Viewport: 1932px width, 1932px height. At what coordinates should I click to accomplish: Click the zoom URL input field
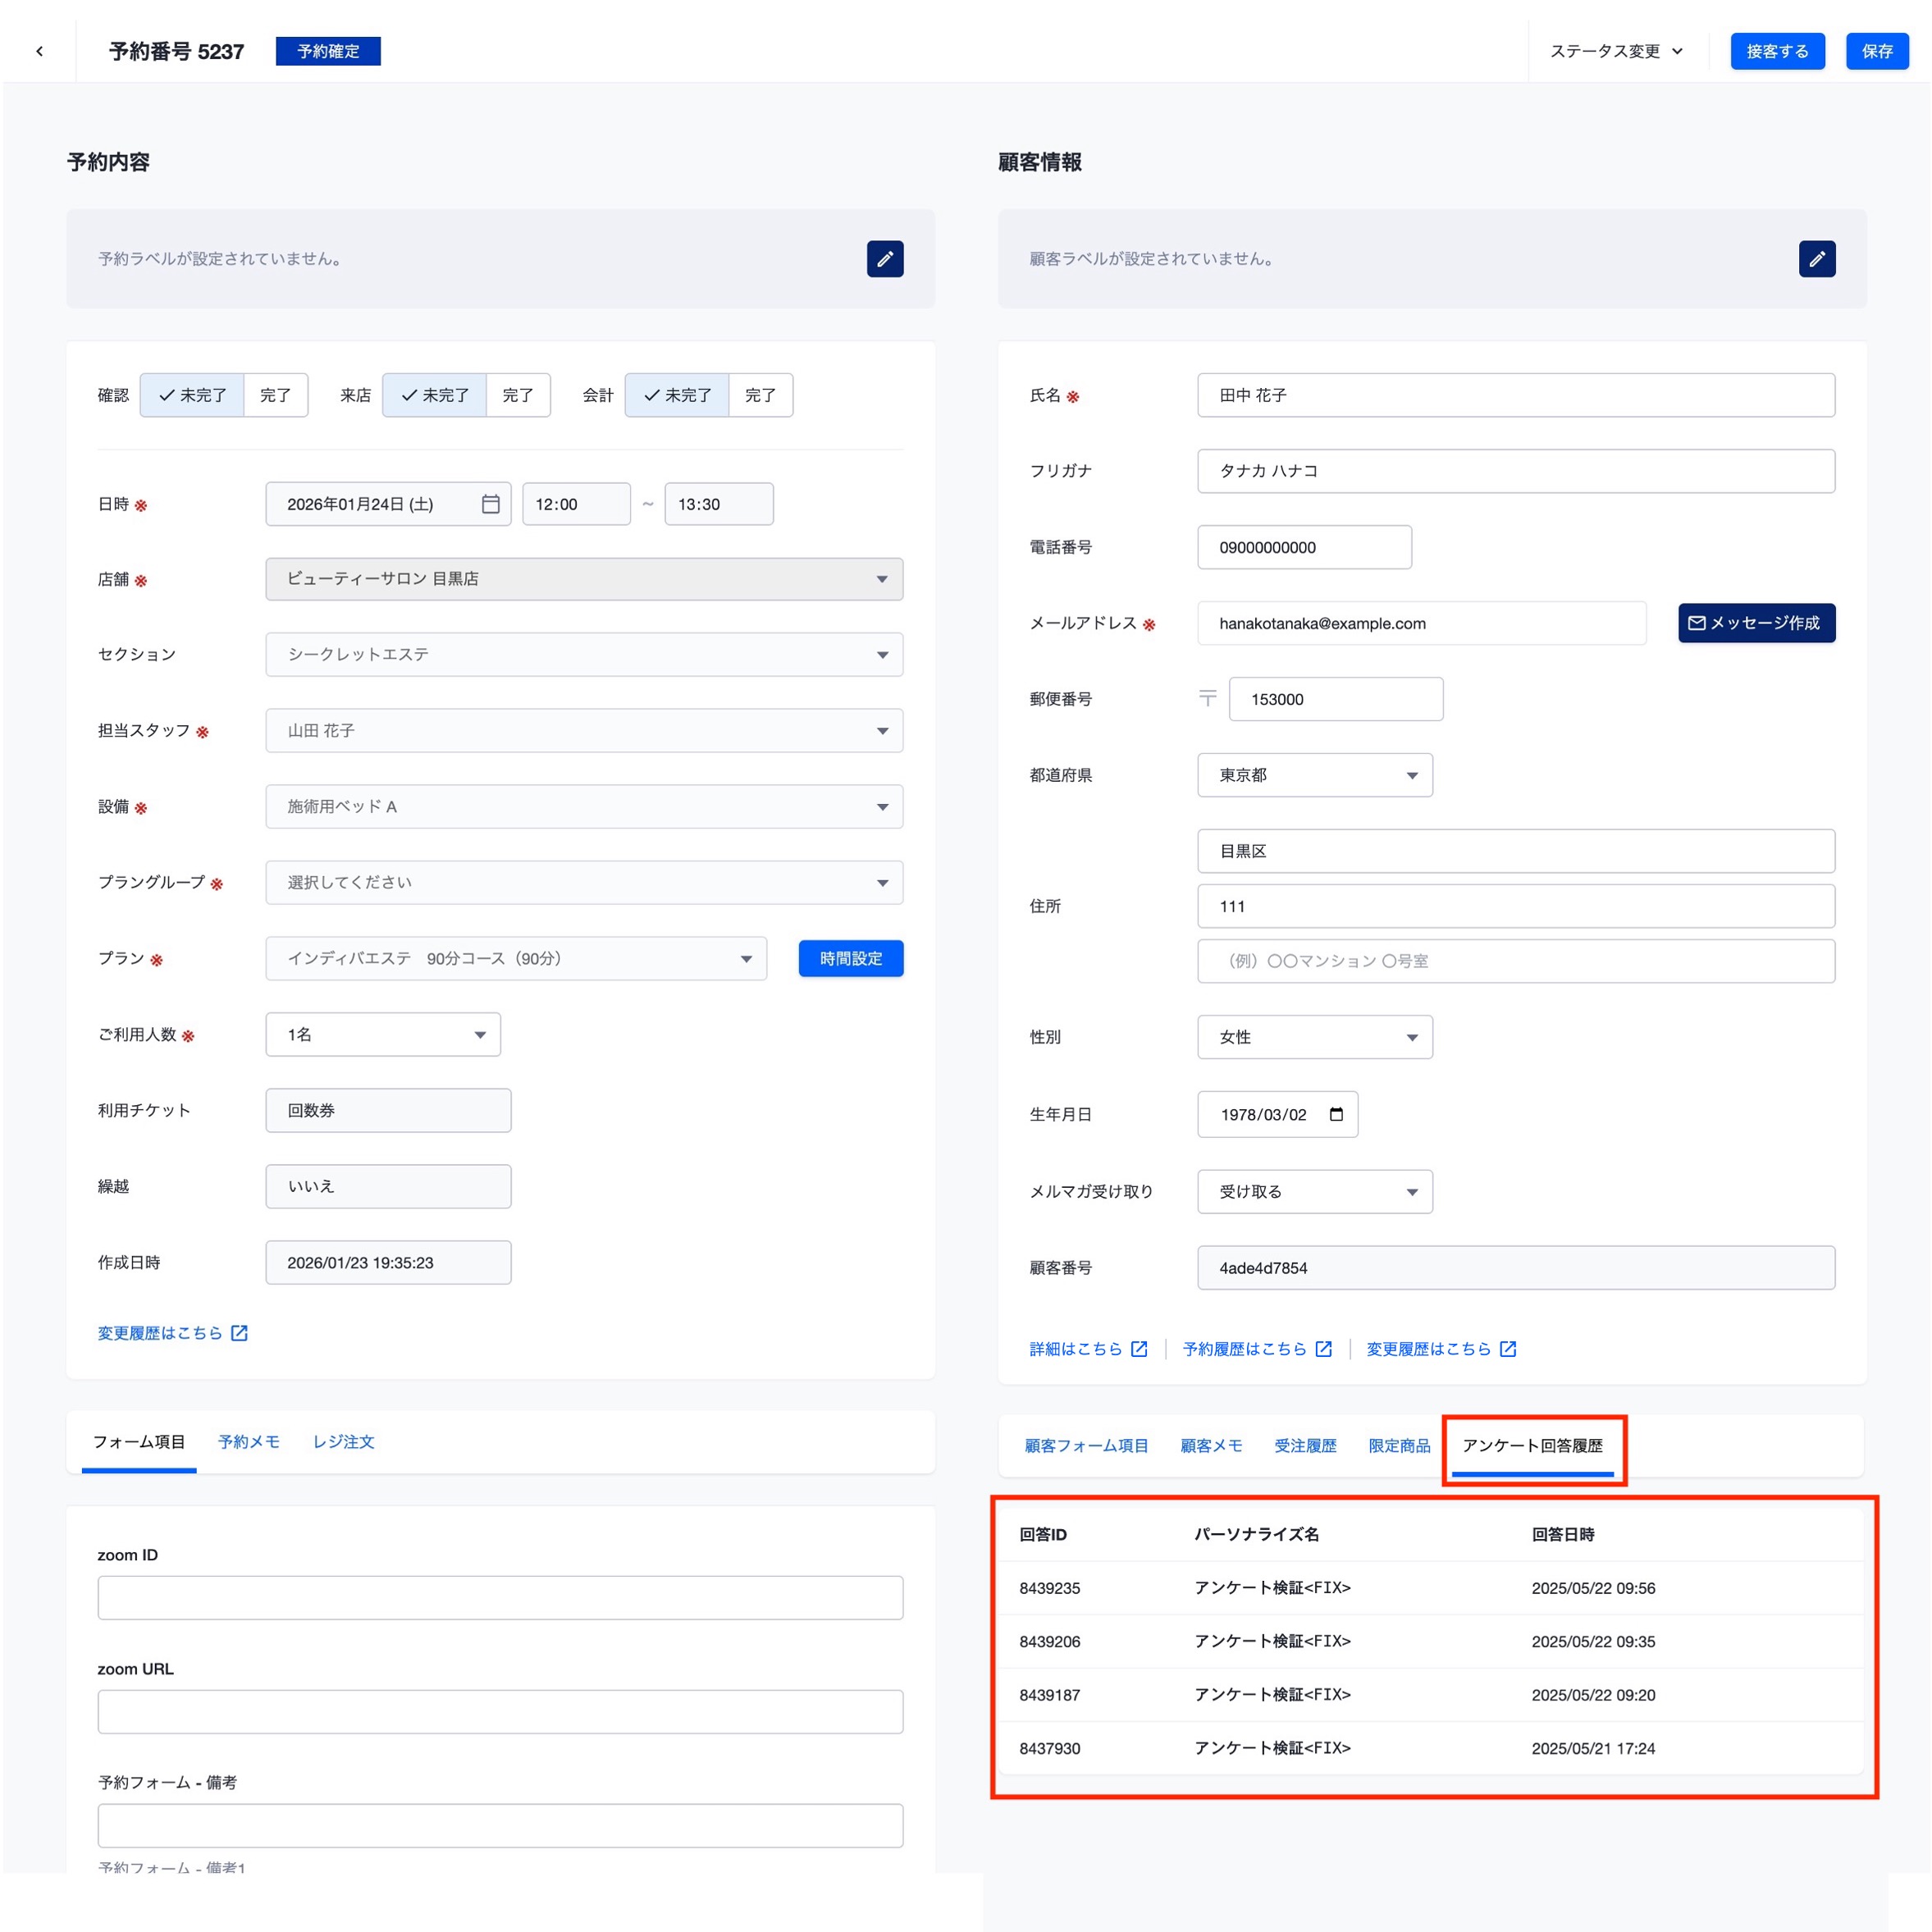(x=500, y=1712)
